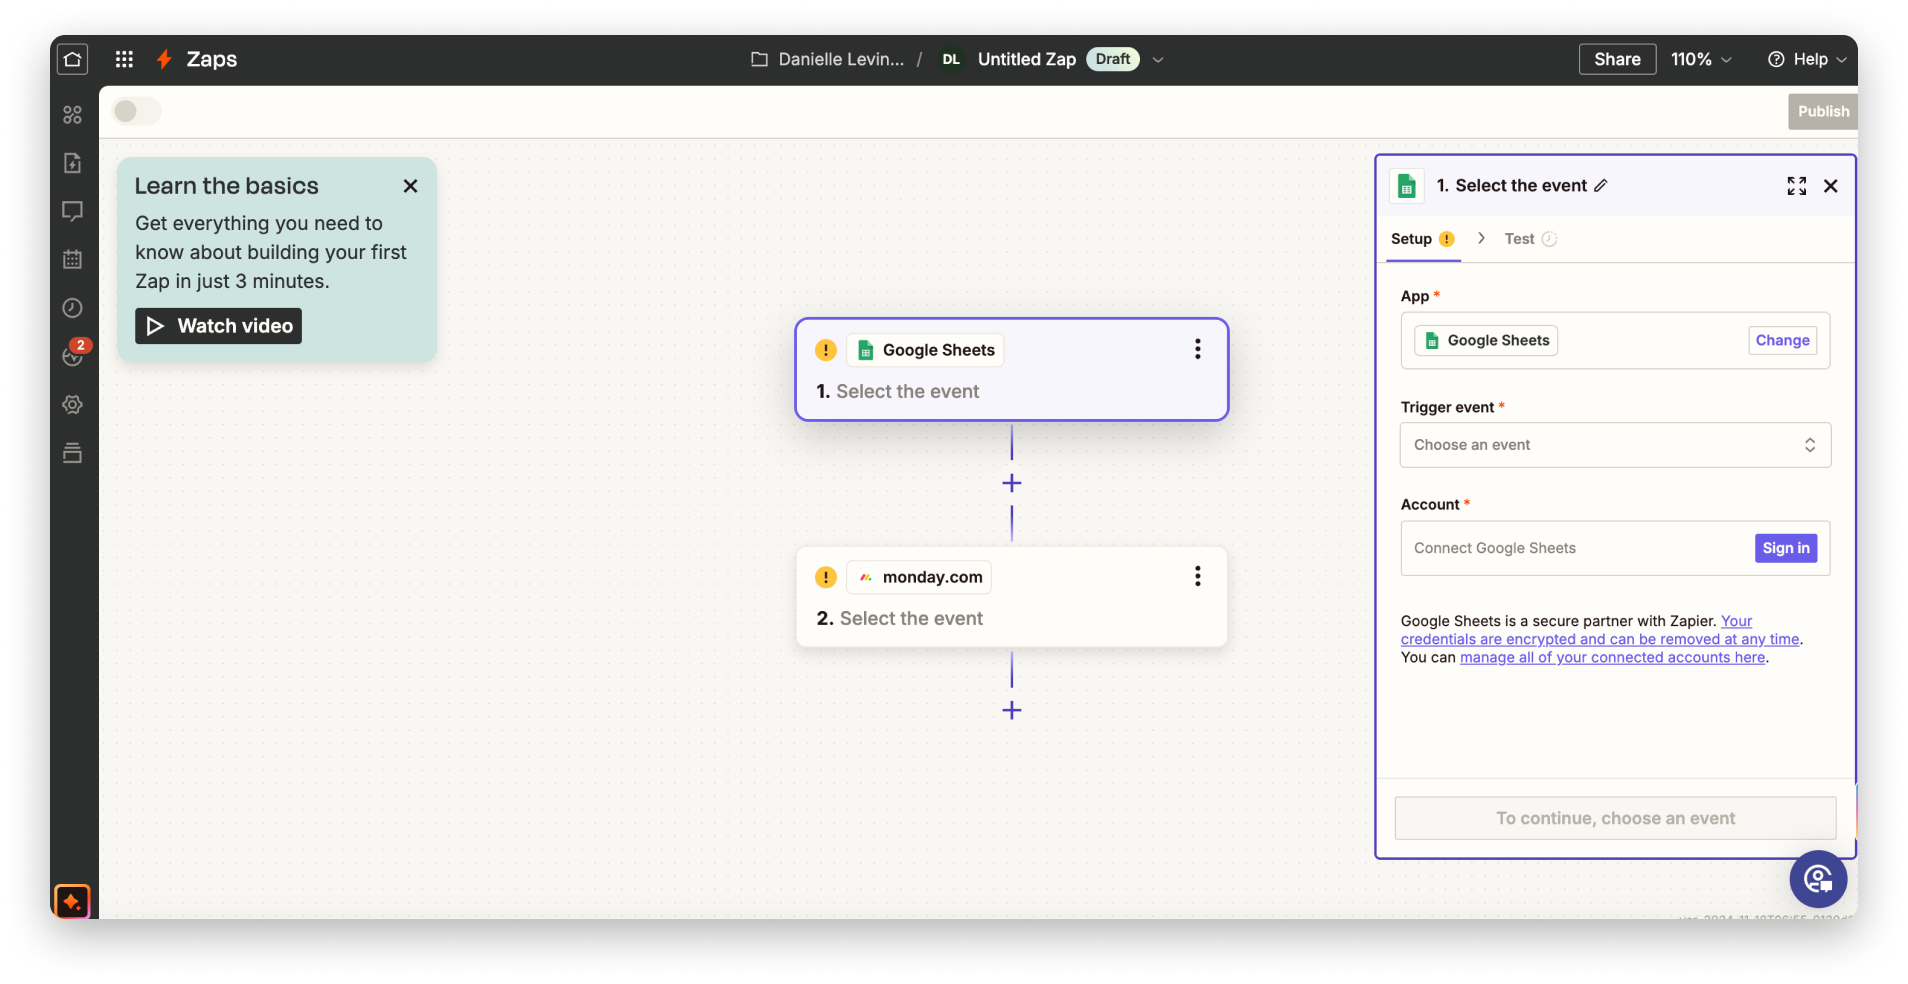Screen dimensions: 1908x984
Task: Open the support chat bubble
Action: point(1818,879)
